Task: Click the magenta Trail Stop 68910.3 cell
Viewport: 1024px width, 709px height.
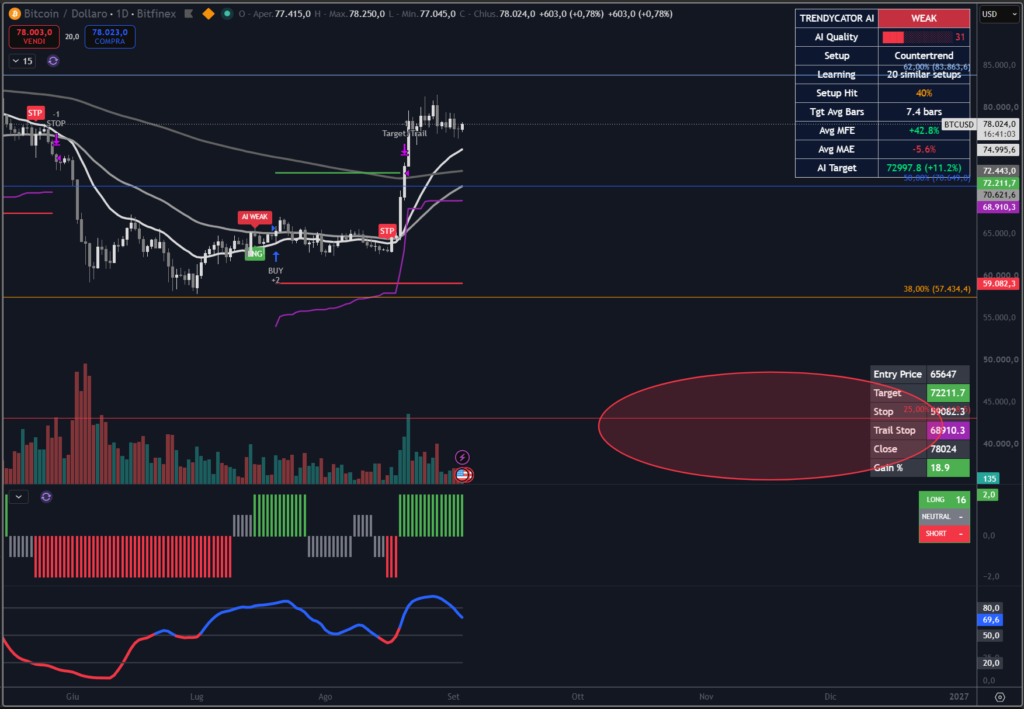Action: coord(948,430)
